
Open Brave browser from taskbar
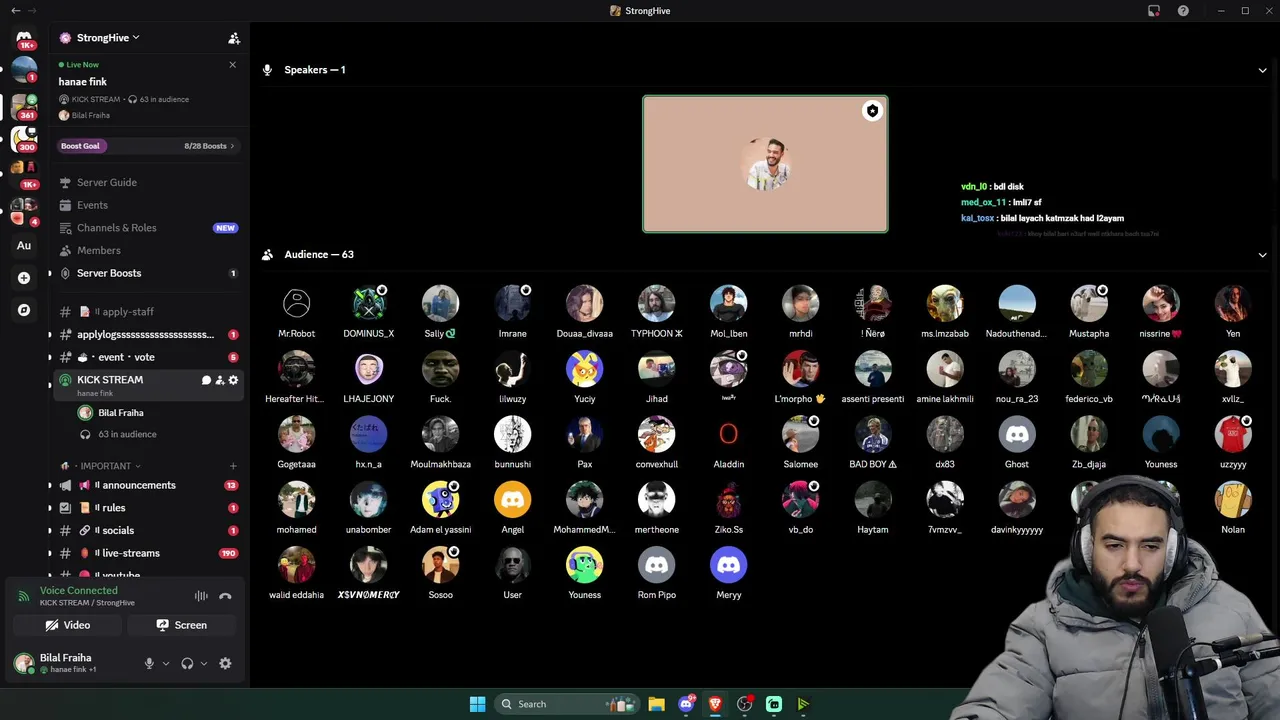[715, 704]
